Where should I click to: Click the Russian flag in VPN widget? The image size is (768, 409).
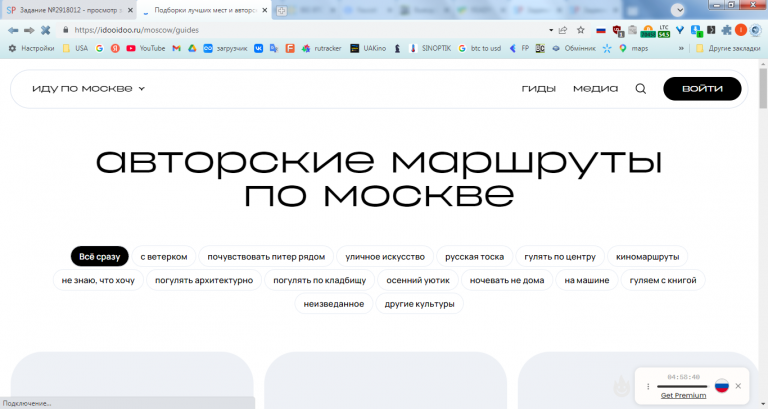[721, 386]
